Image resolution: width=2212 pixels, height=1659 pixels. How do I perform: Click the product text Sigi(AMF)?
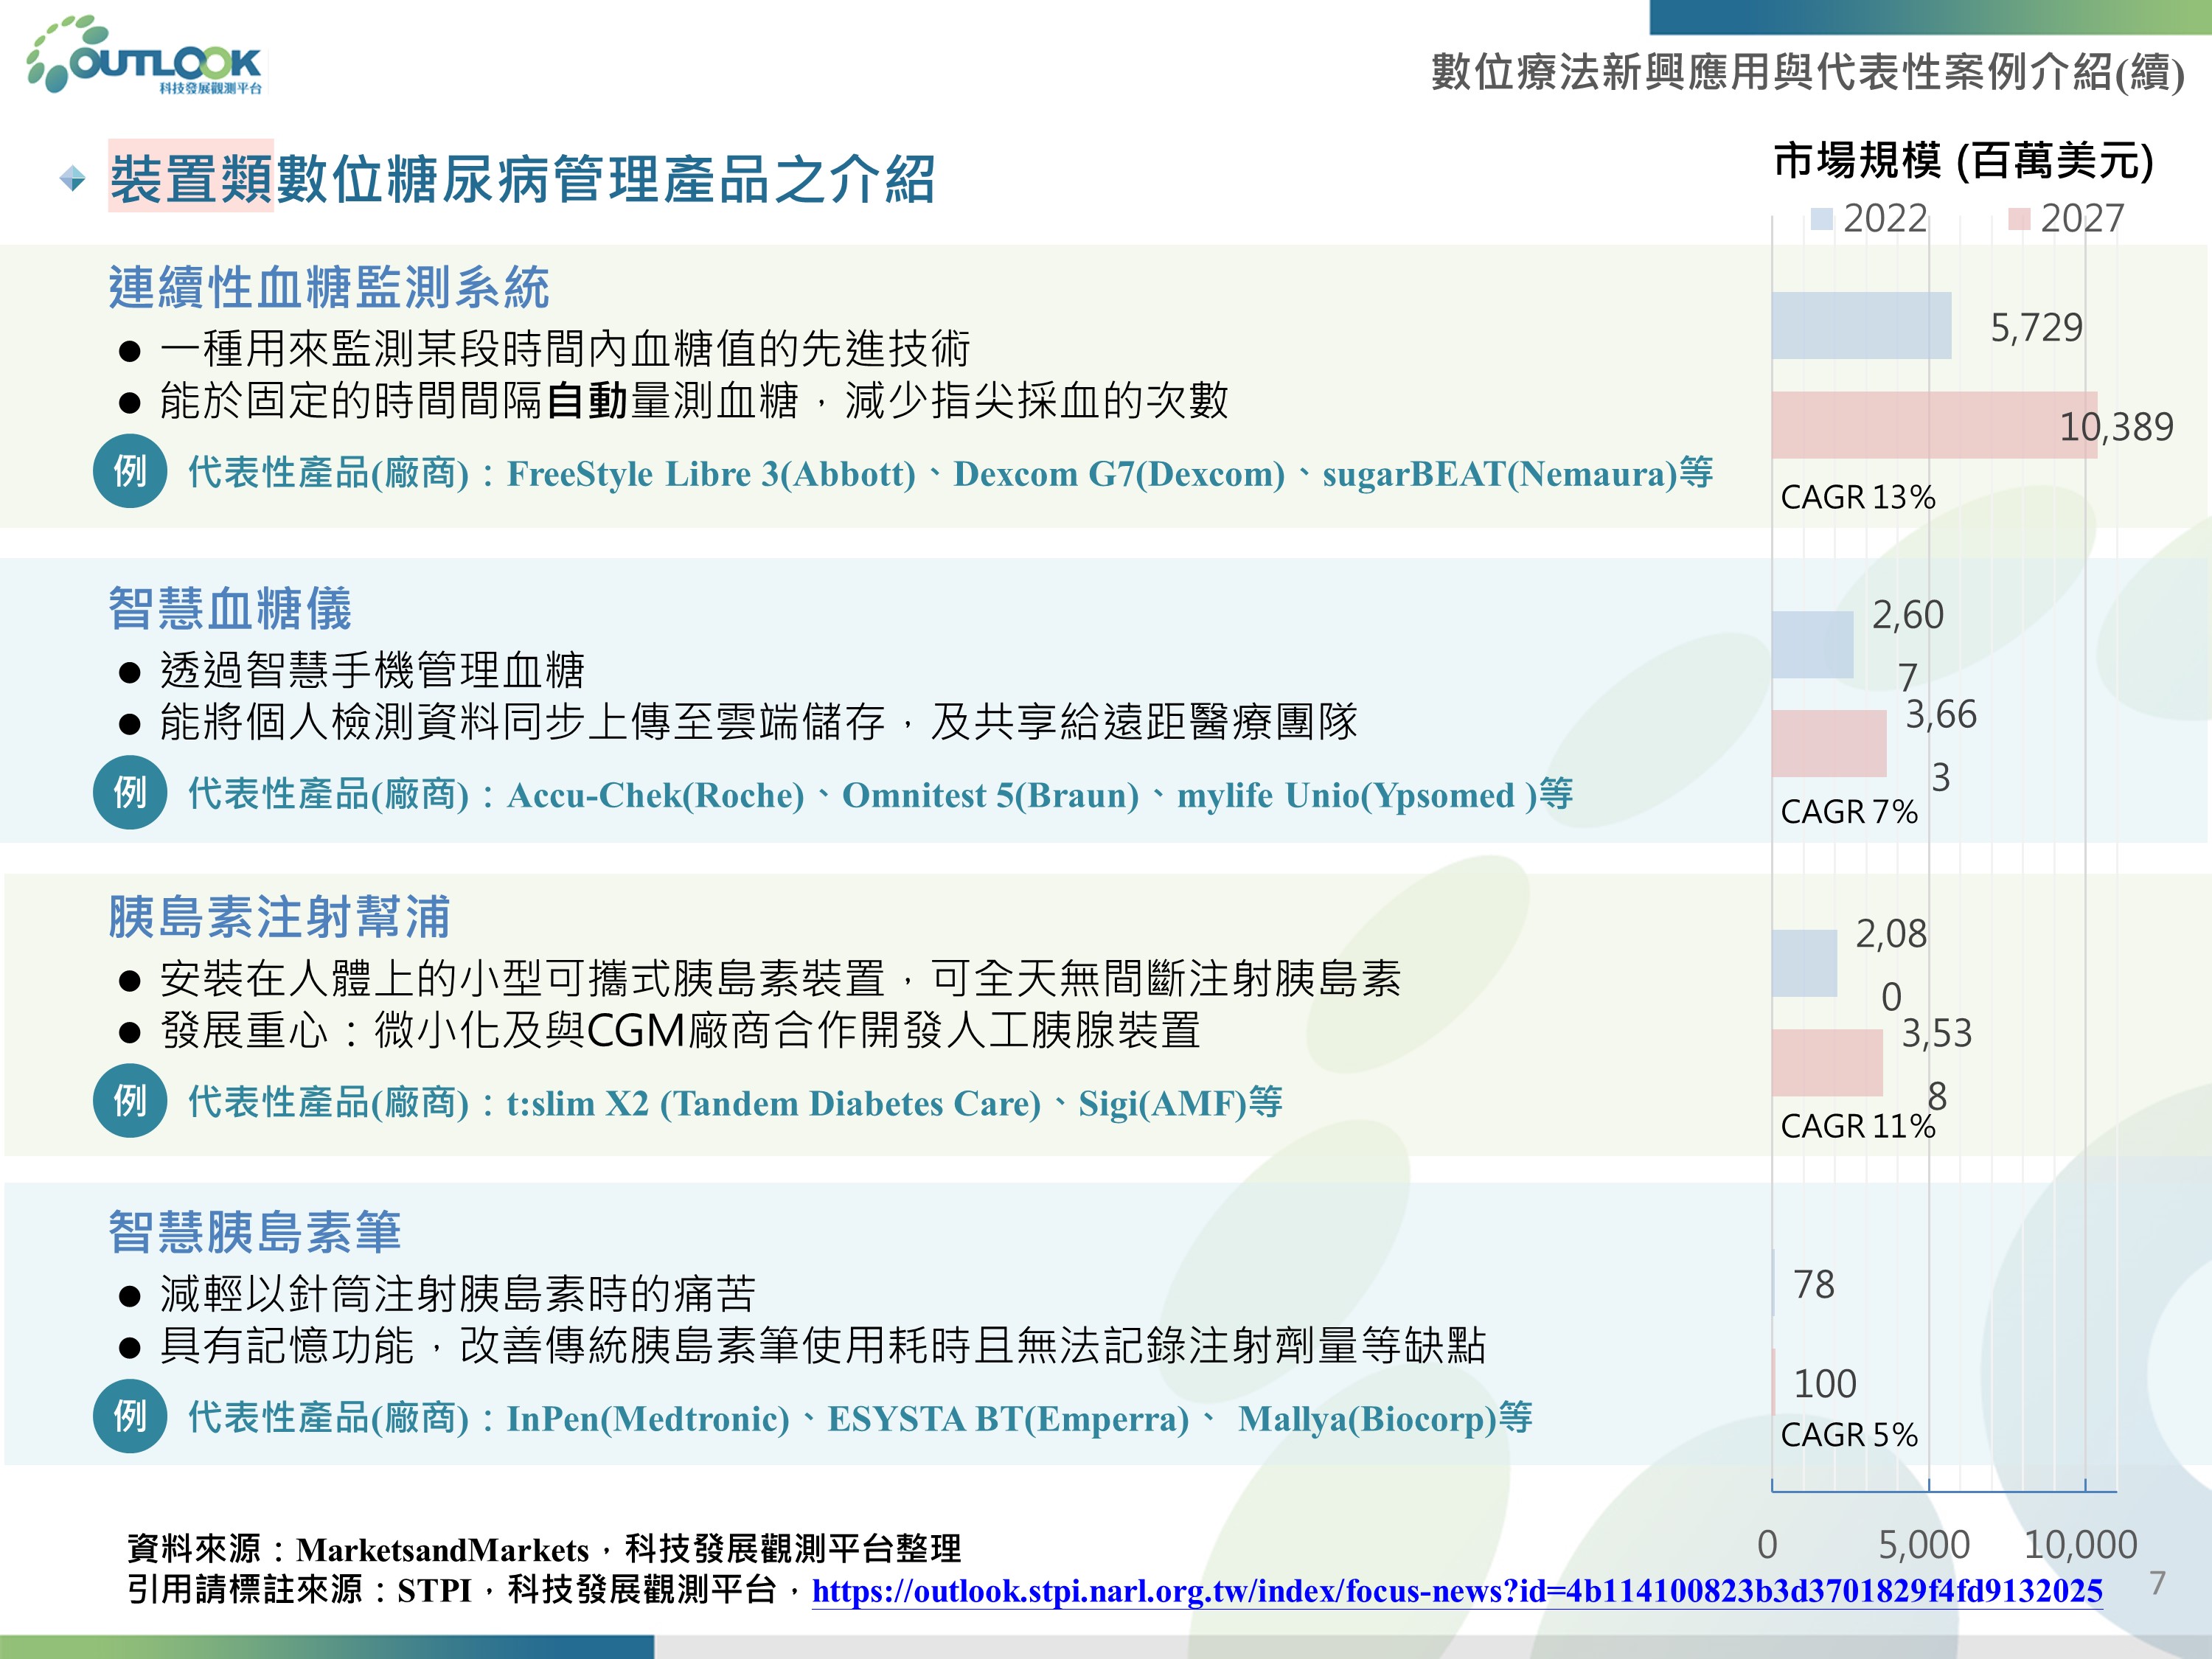tap(1162, 1104)
